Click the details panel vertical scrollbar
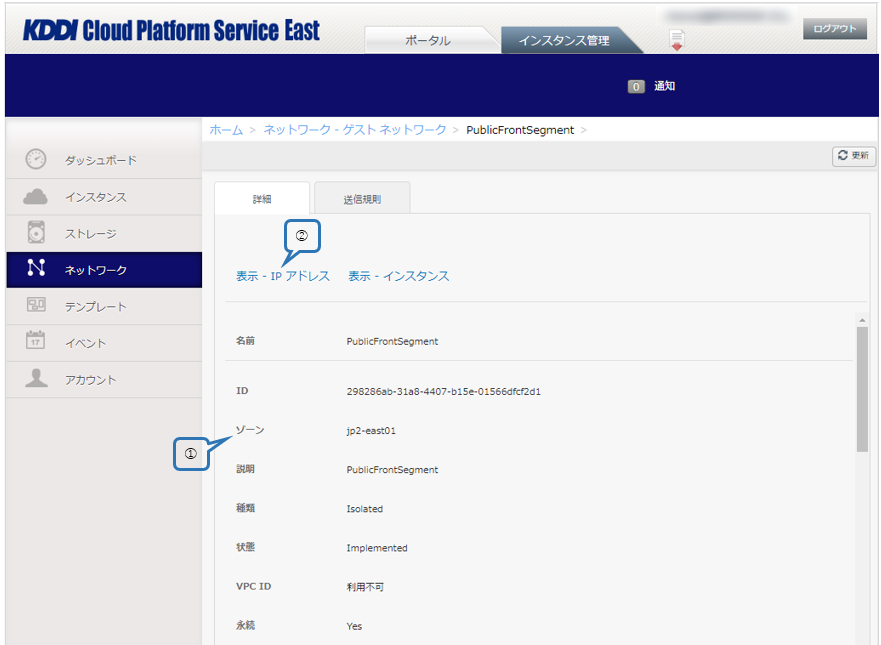The width and height of the screenshot is (881, 645). (861, 390)
